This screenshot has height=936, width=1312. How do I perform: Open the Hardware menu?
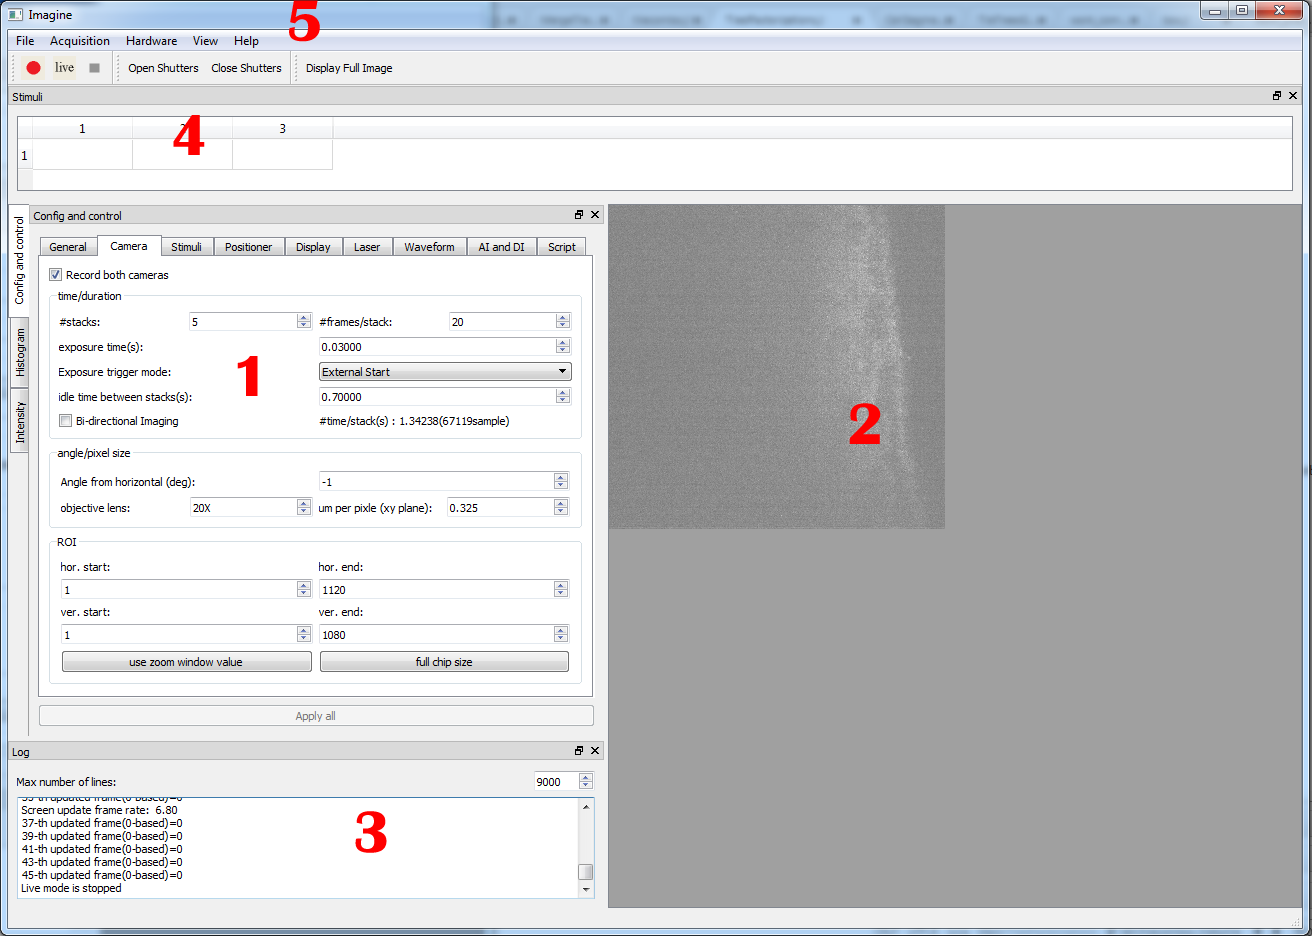[x=151, y=41]
